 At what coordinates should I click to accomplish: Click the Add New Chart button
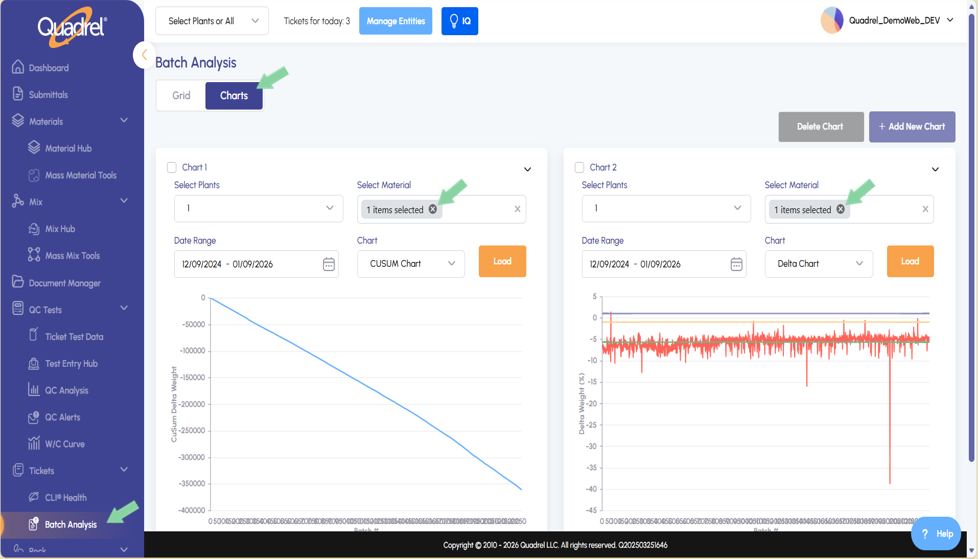(x=912, y=127)
